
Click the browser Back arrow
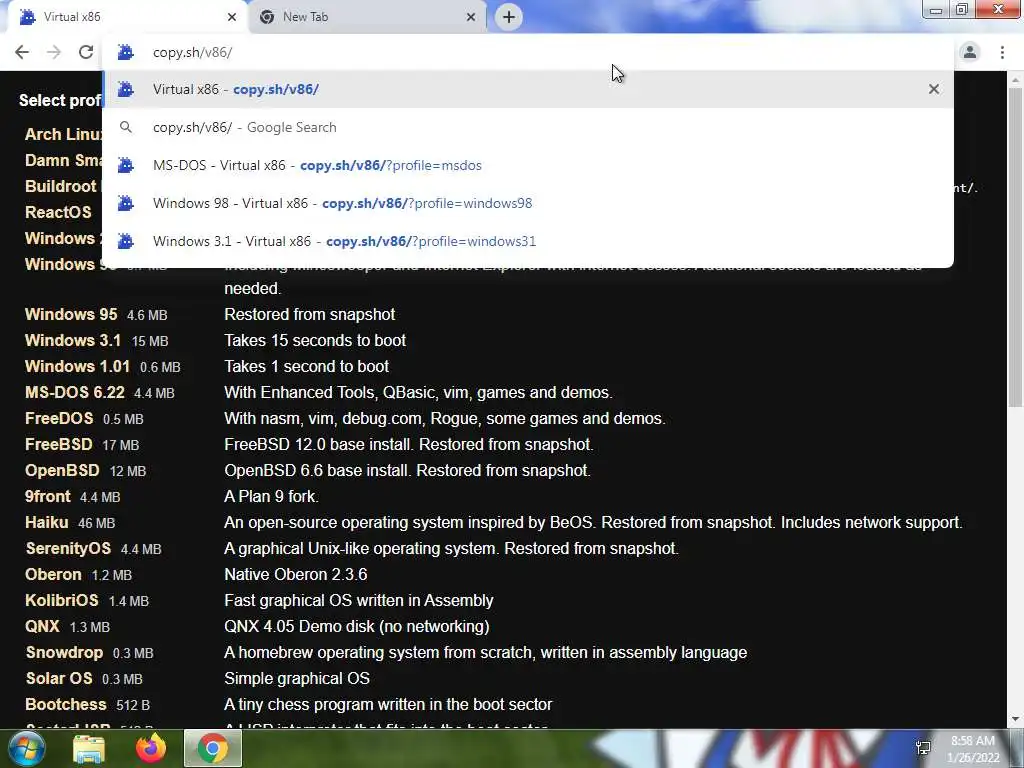click(x=22, y=52)
